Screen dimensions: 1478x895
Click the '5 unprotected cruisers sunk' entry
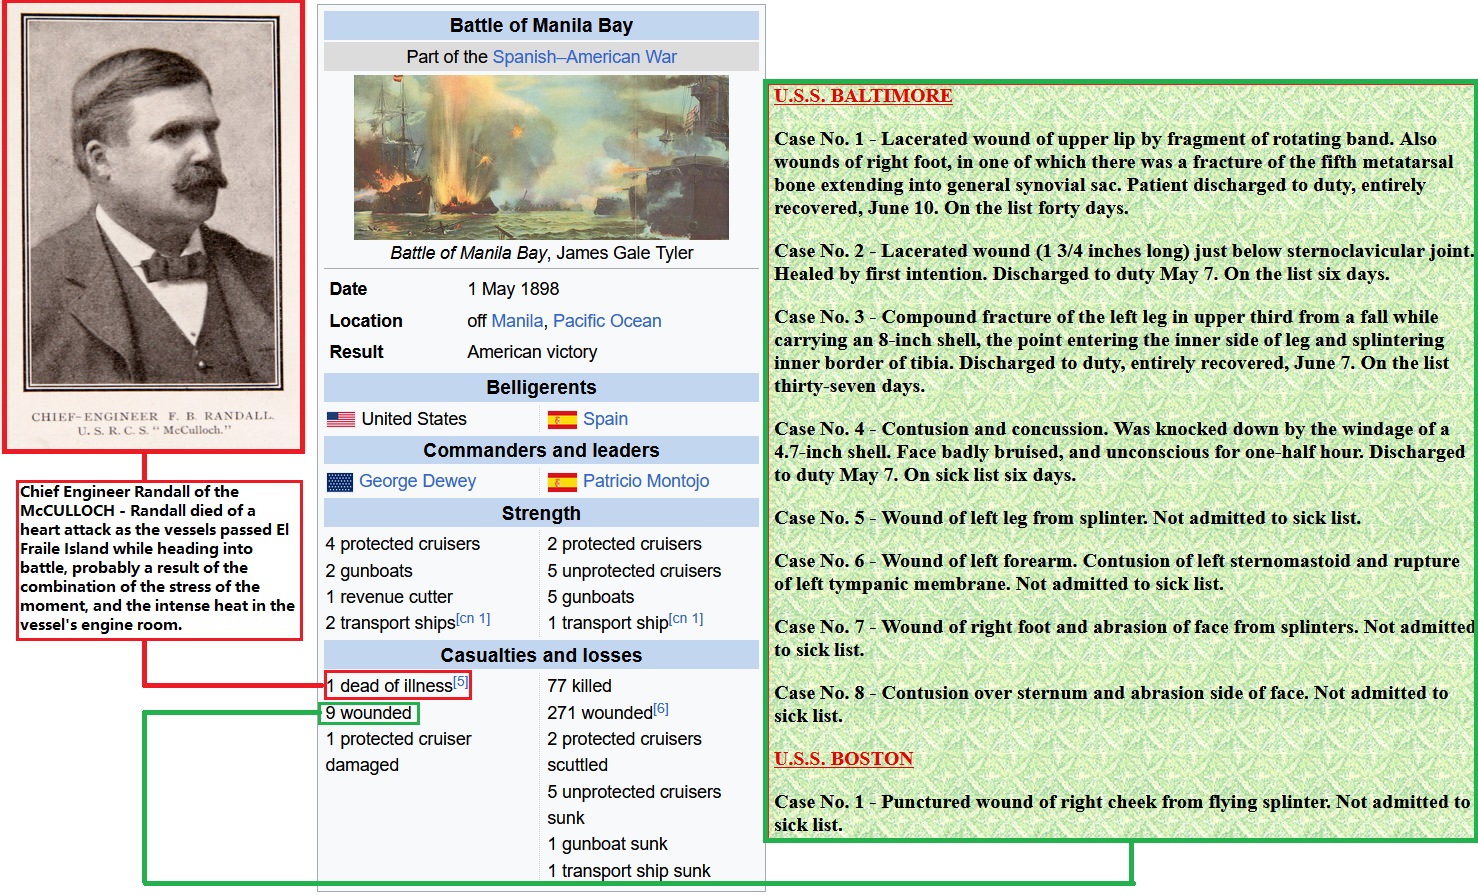point(634,805)
